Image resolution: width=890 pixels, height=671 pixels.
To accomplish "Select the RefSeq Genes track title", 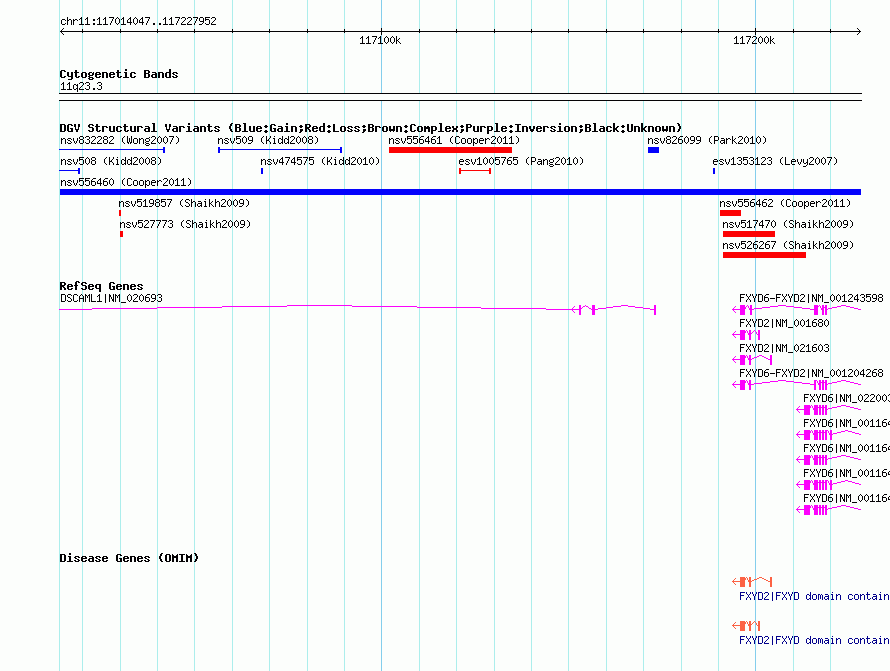I will [x=101, y=286].
